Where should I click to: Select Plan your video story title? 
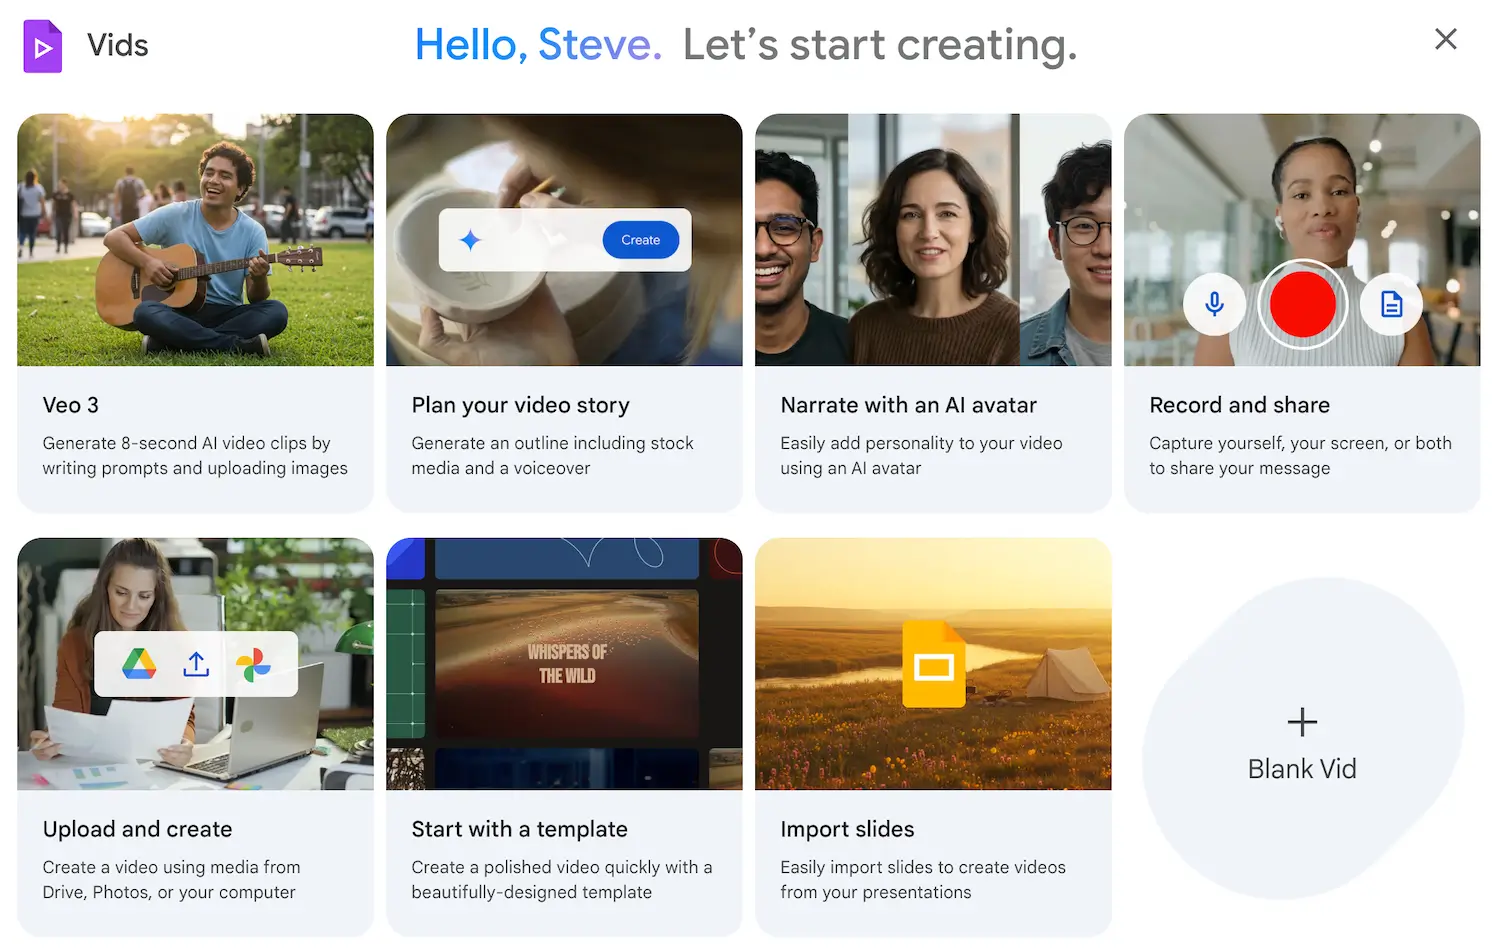(520, 405)
